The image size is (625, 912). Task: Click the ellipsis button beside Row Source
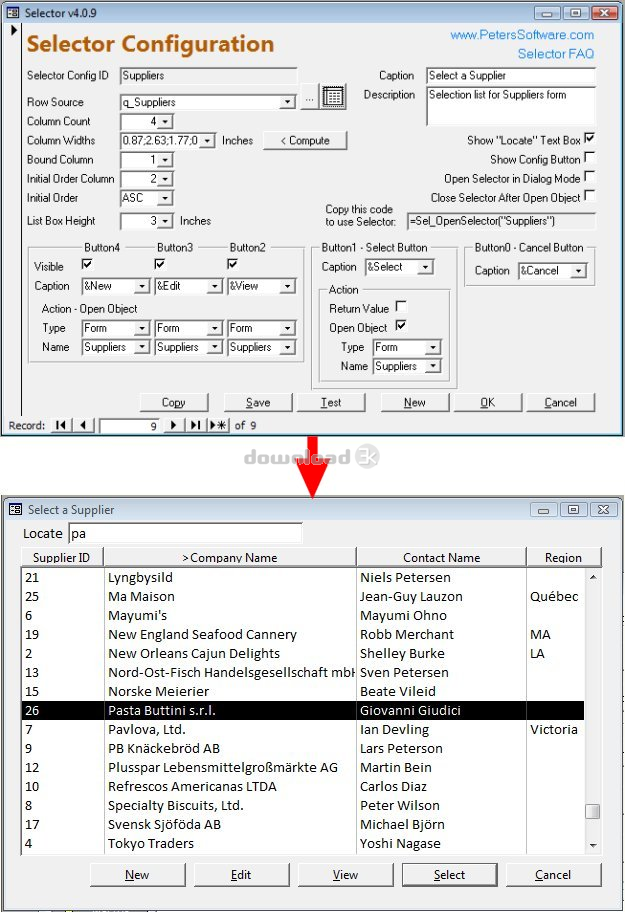309,99
